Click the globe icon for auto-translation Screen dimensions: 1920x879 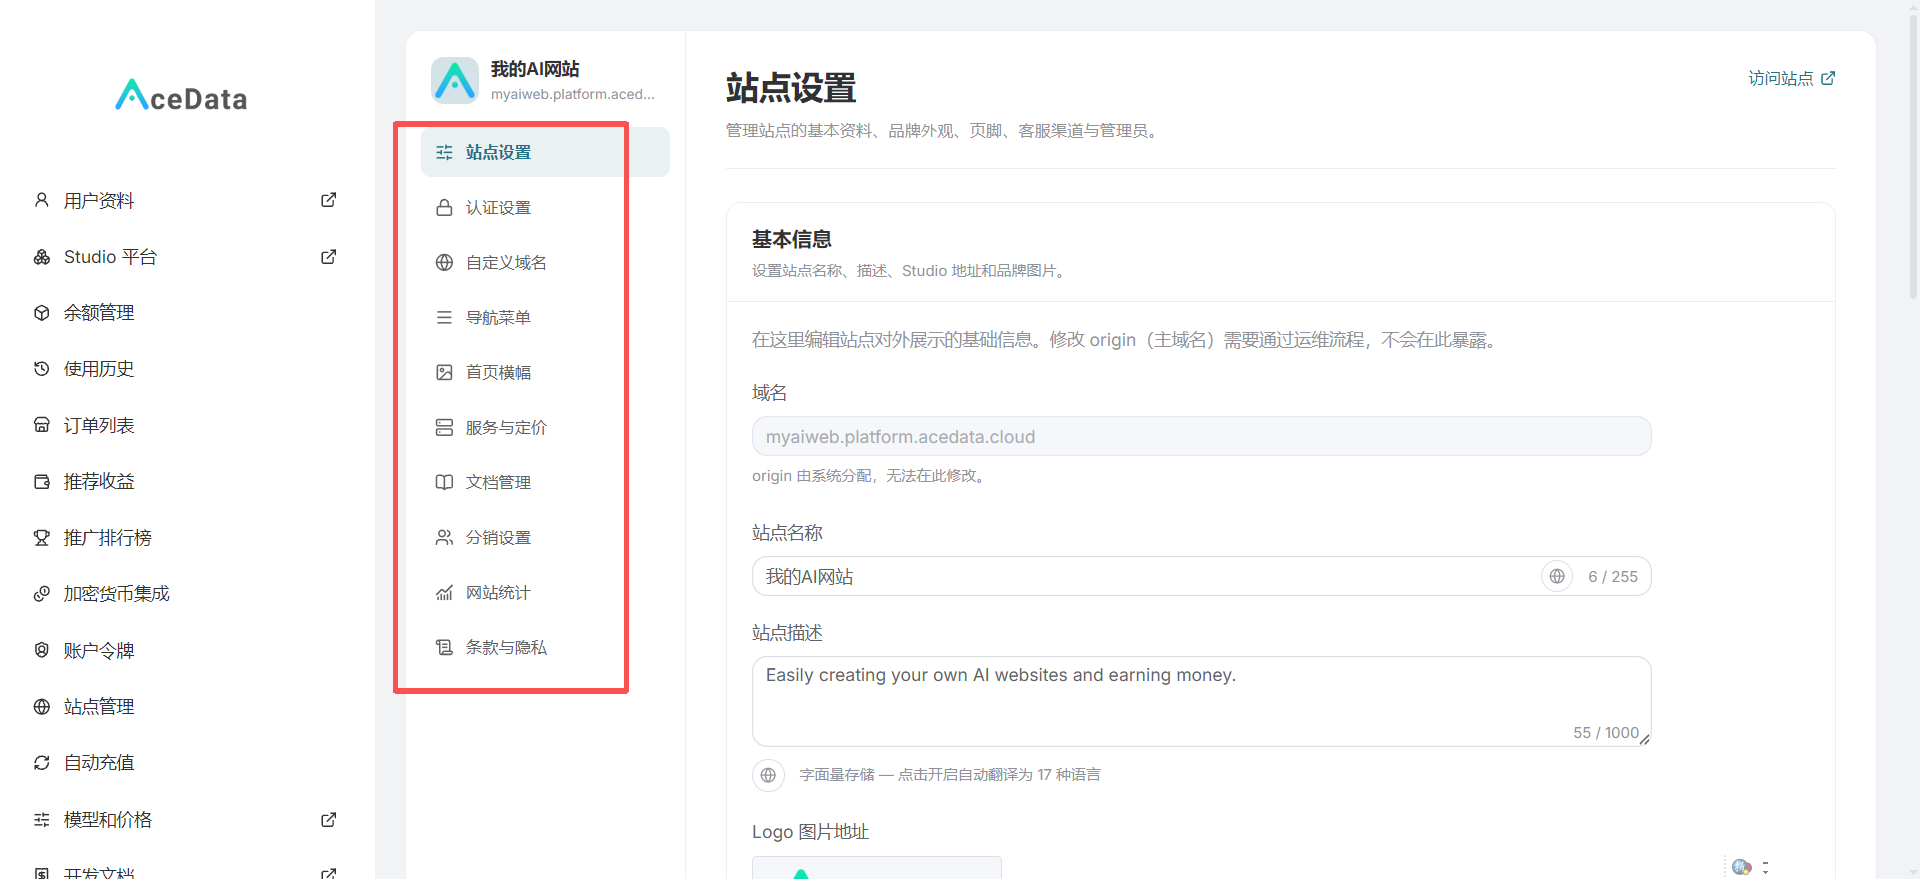(x=768, y=775)
